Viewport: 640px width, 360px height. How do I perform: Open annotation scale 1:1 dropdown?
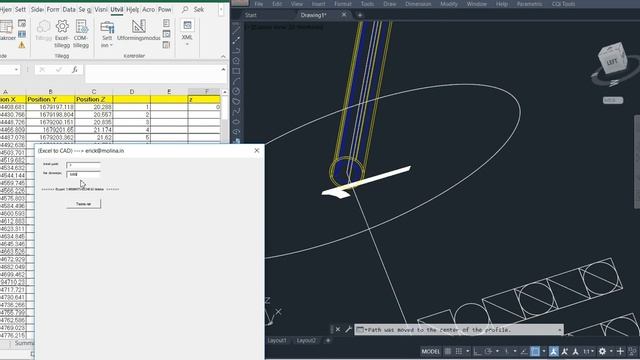pos(588,351)
